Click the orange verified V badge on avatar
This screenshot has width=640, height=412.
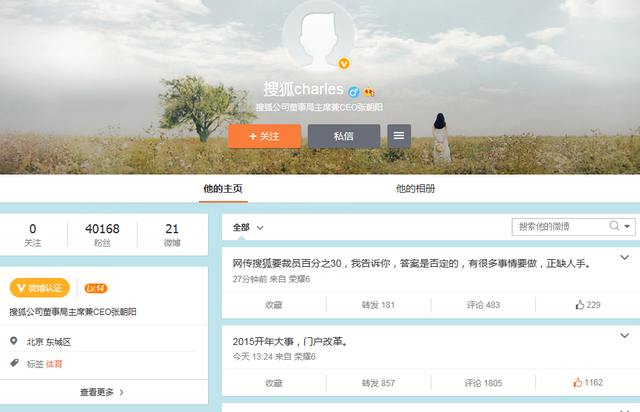click(345, 64)
